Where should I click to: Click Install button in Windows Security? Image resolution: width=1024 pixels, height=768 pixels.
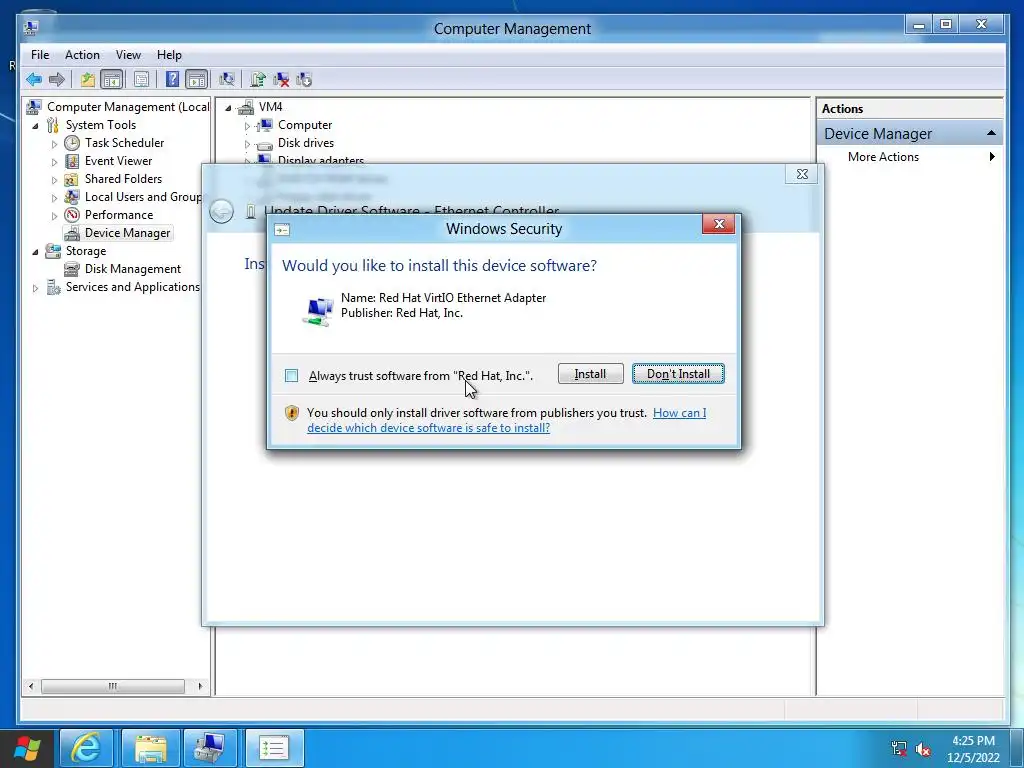coord(590,374)
